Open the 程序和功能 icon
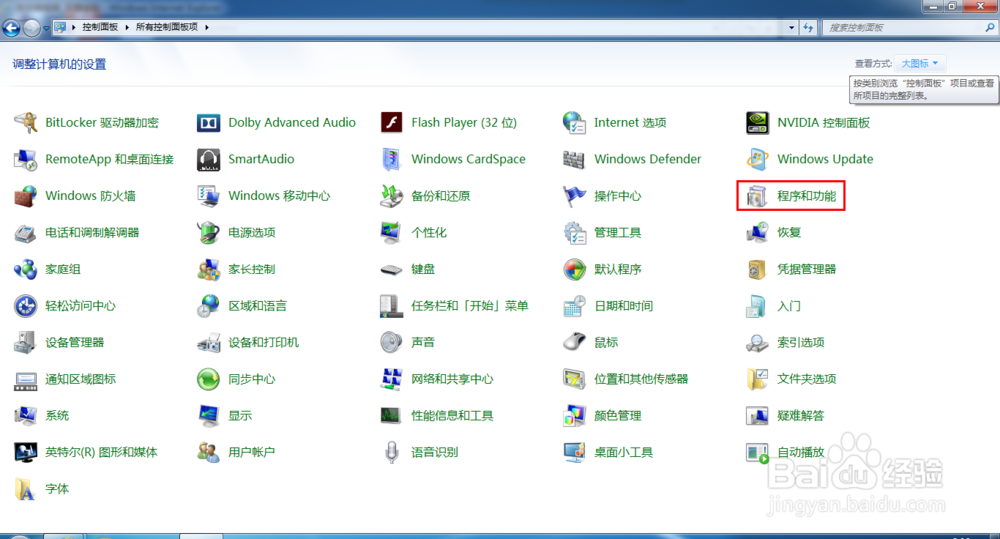Screen dimensions: 1000x539 click(757, 196)
